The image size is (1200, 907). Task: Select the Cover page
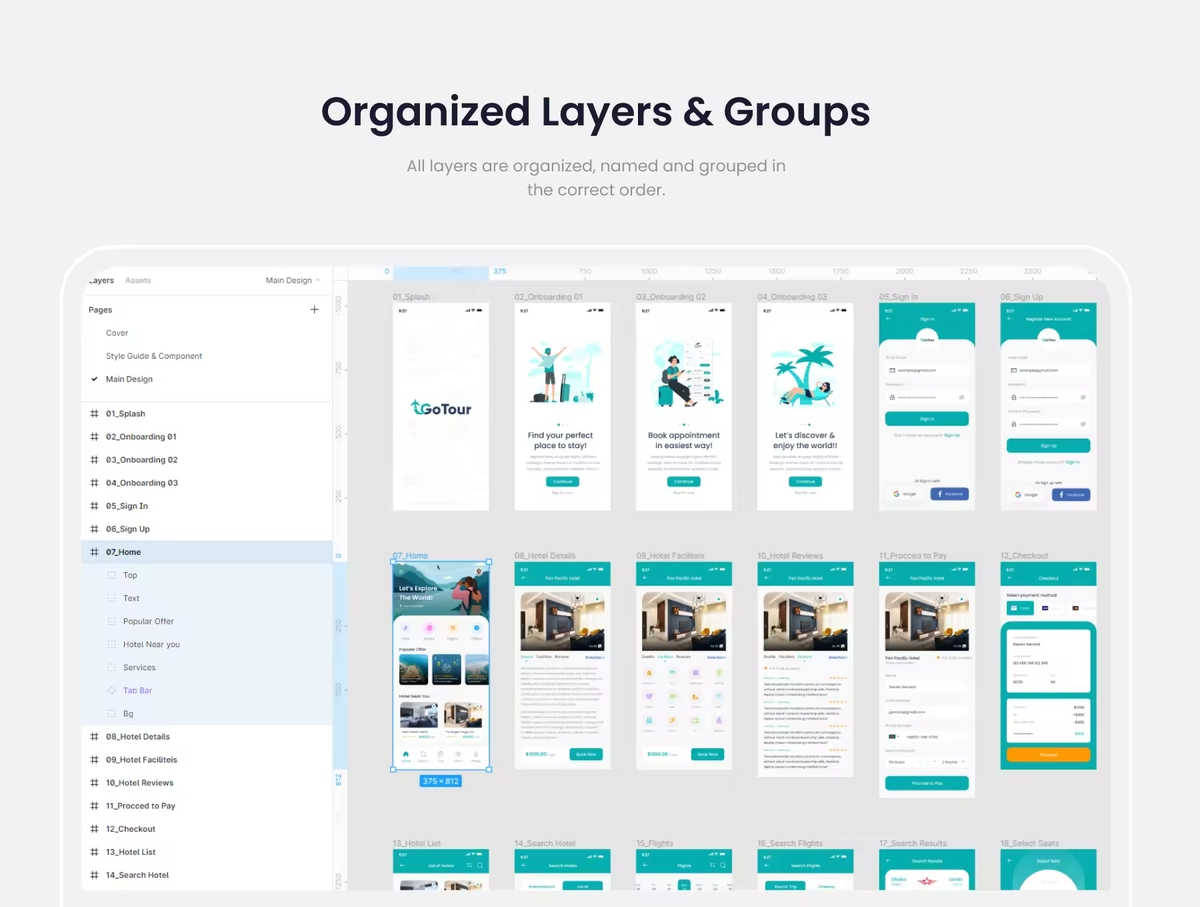point(117,333)
